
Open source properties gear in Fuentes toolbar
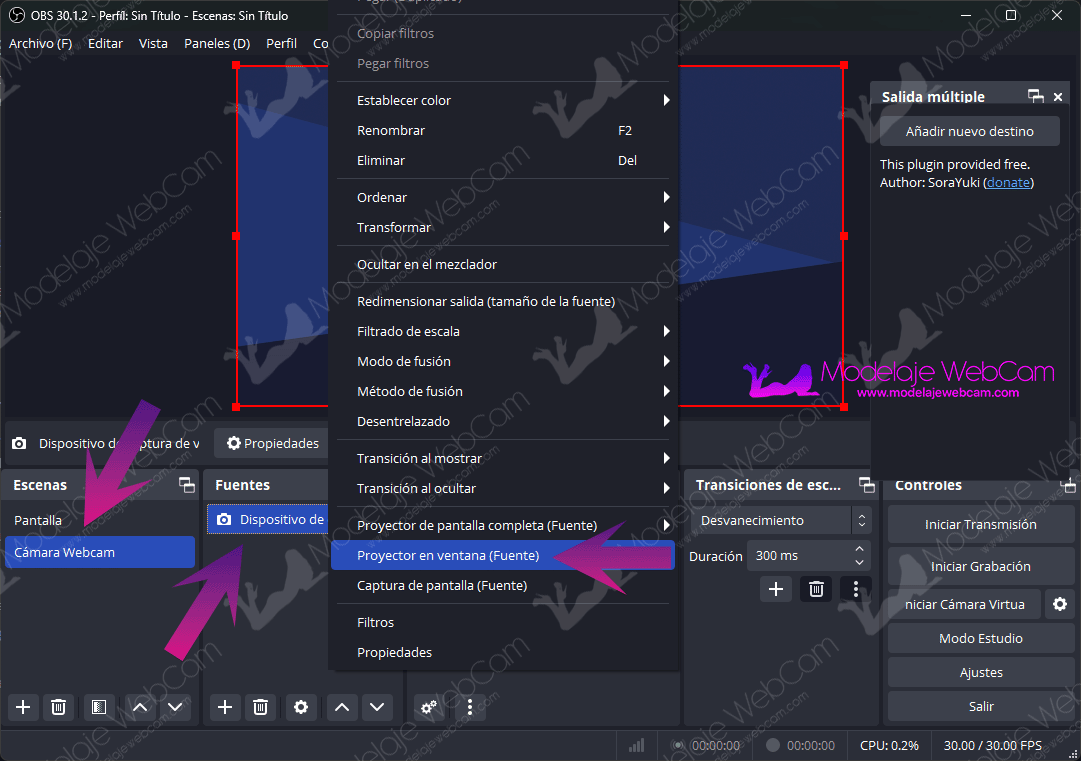[301, 707]
